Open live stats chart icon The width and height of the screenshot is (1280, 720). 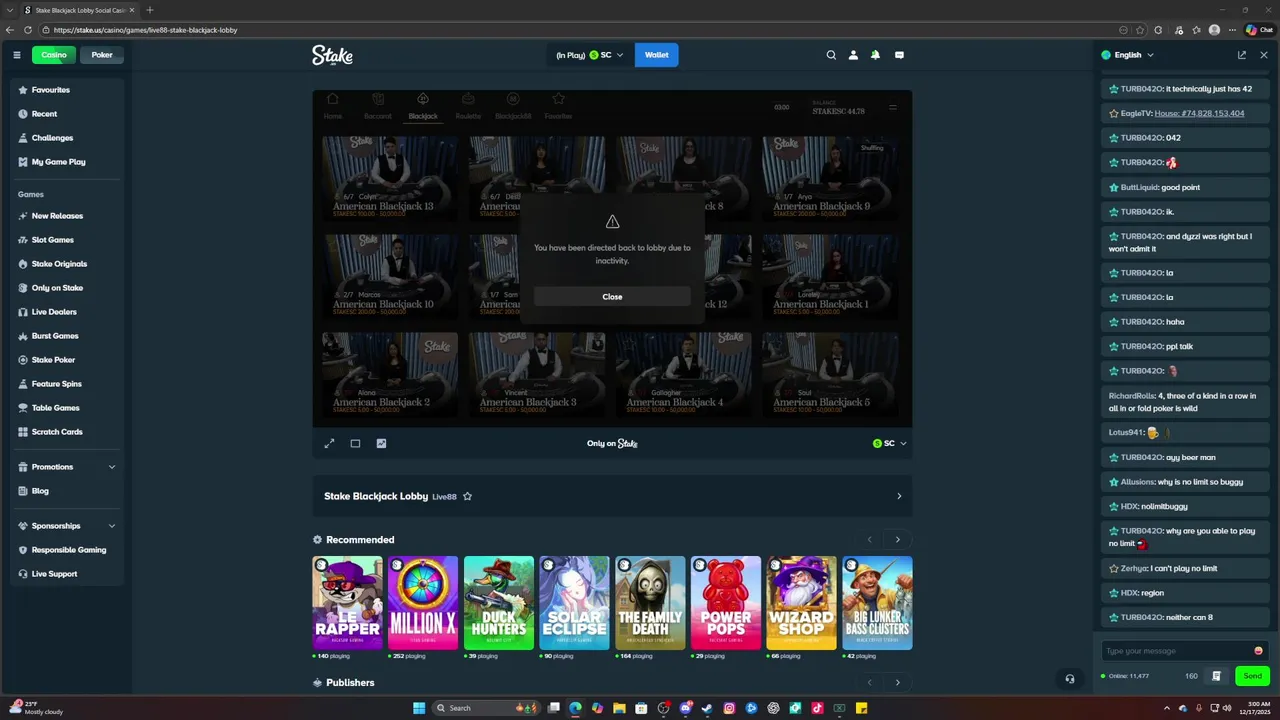point(381,443)
